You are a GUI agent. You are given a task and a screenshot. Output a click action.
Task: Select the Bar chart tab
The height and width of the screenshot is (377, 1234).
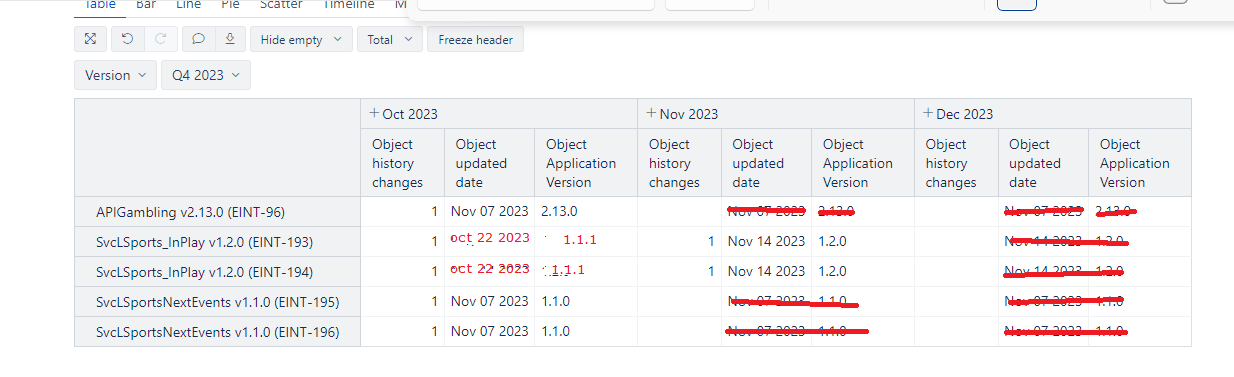(146, 5)
